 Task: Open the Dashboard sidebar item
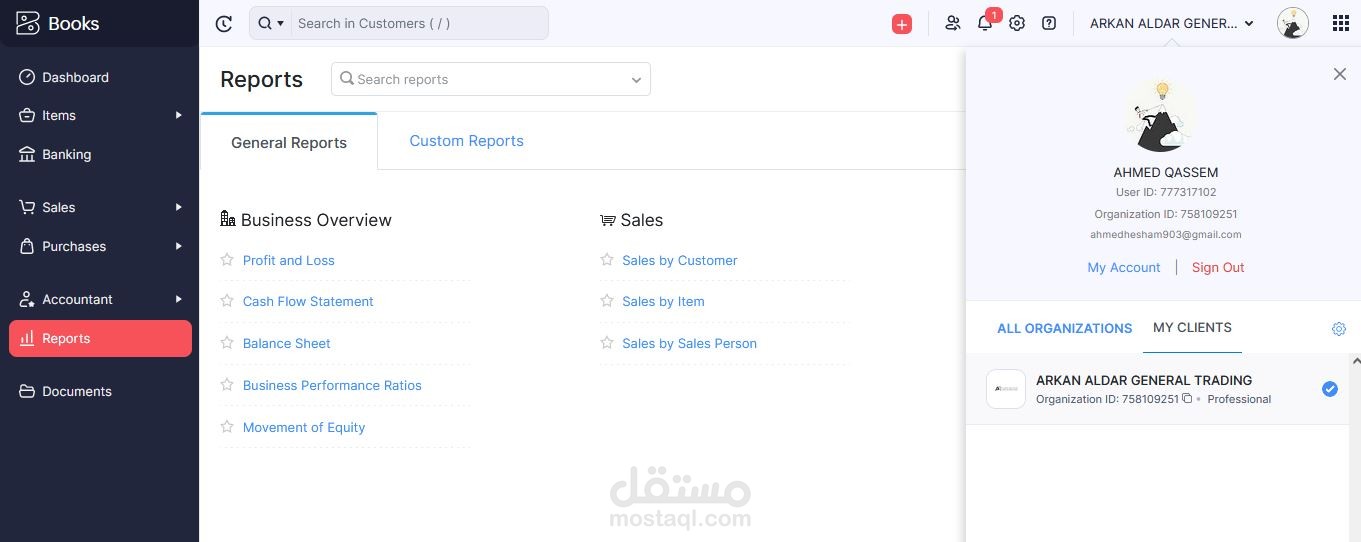coord(100,77)
